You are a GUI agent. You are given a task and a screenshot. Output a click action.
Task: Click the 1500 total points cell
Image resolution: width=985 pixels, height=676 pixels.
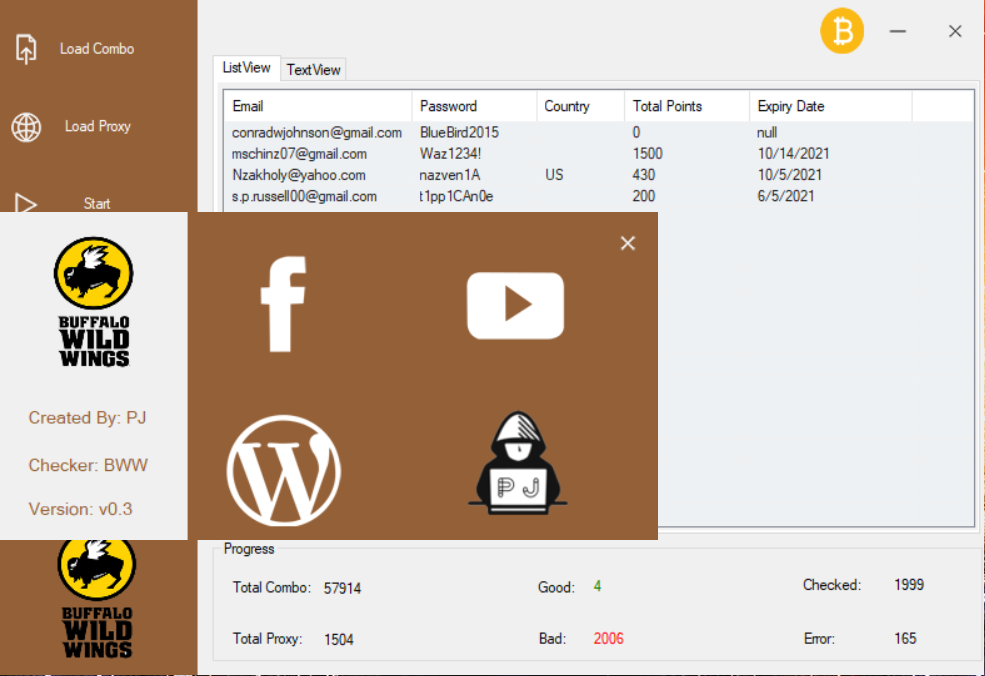648,154
